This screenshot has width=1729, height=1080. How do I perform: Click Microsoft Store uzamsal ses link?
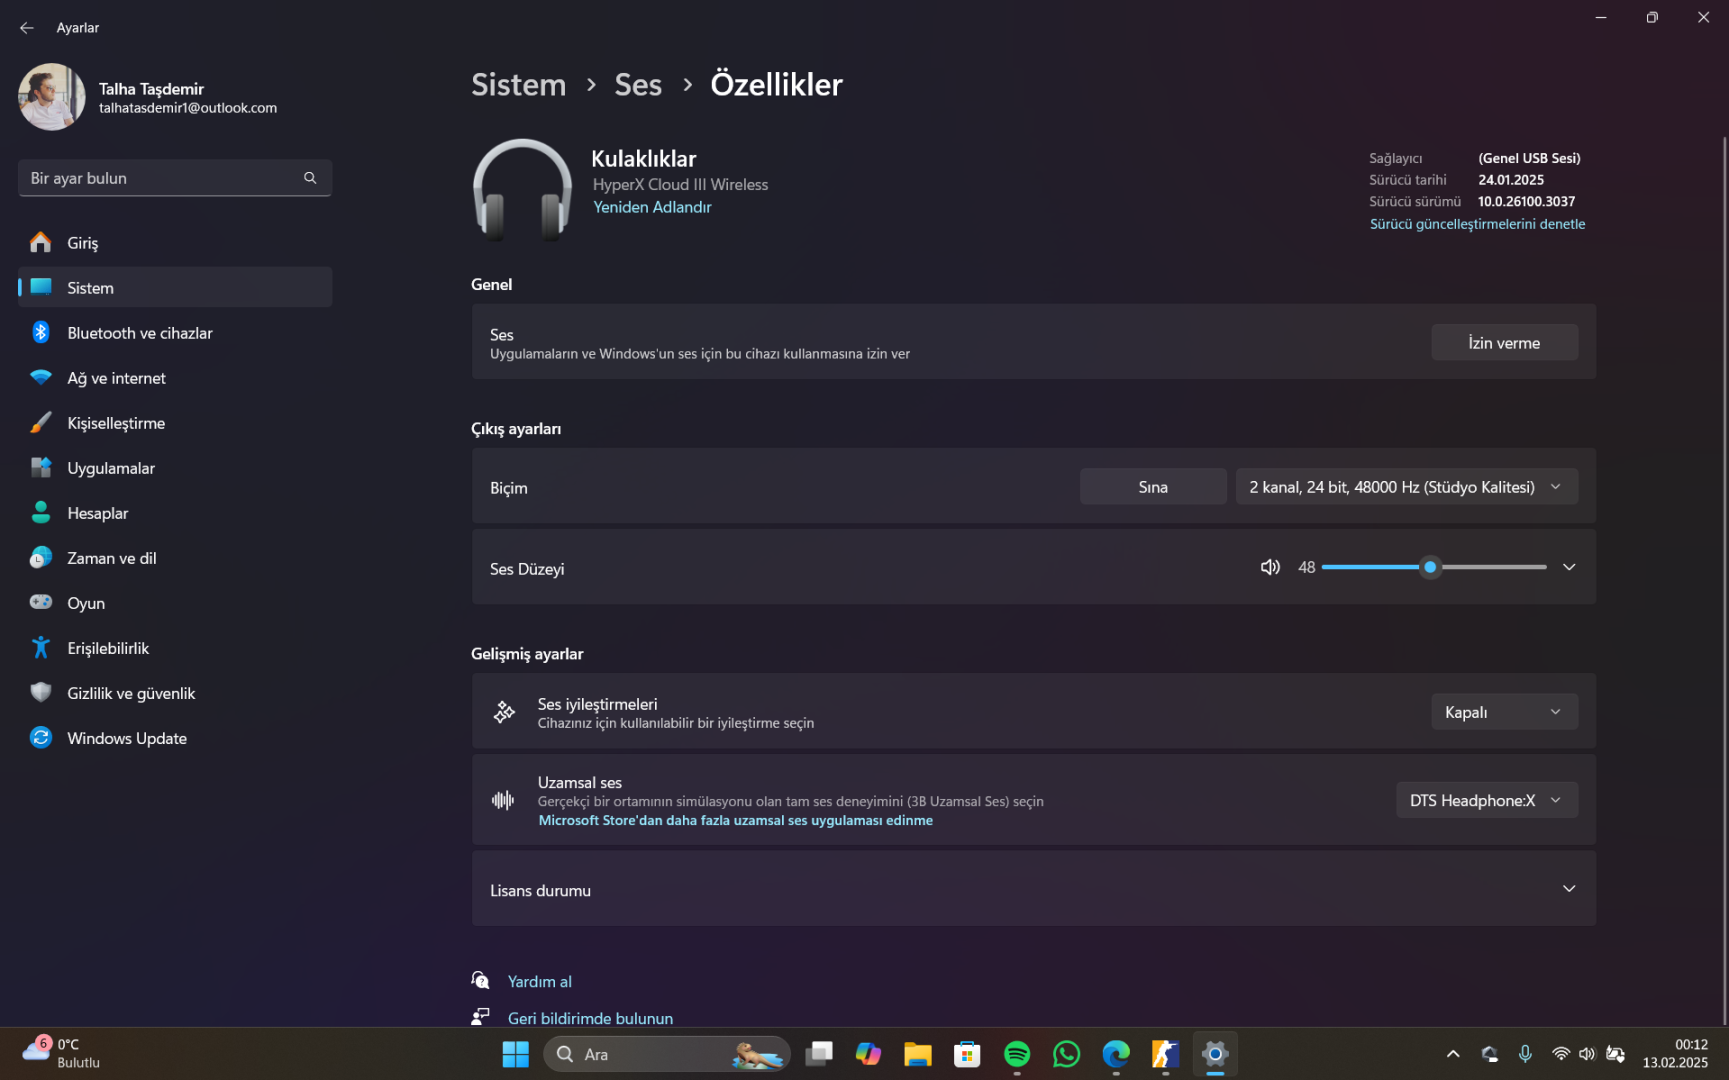coord(735,821)
